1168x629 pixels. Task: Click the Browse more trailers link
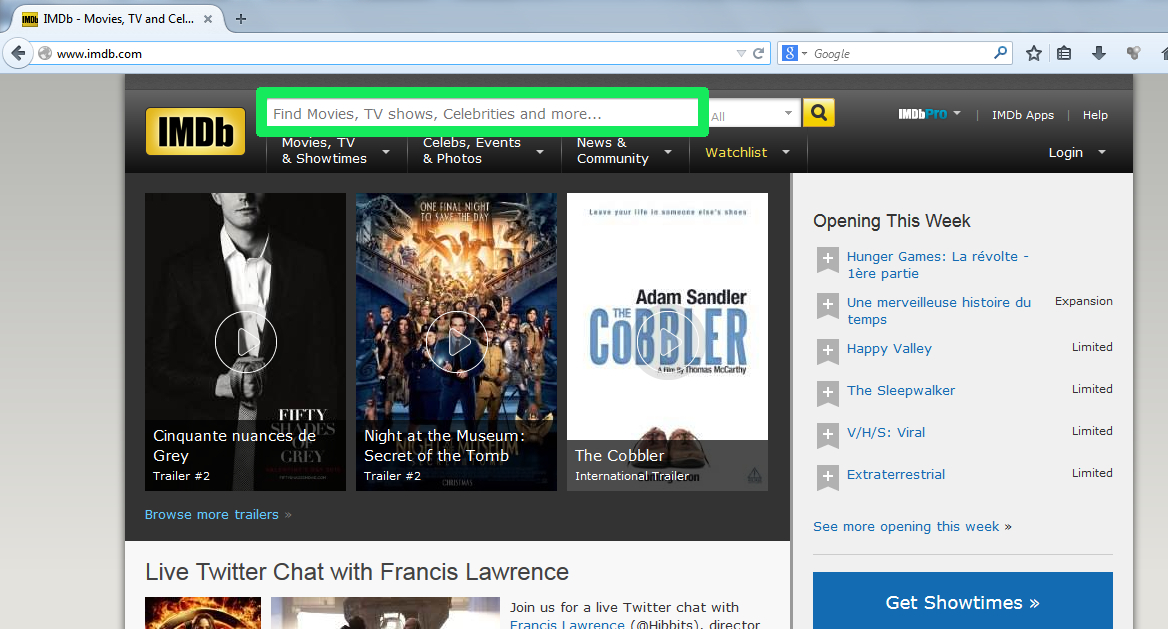pyautogui.click(x=212, y=514)
